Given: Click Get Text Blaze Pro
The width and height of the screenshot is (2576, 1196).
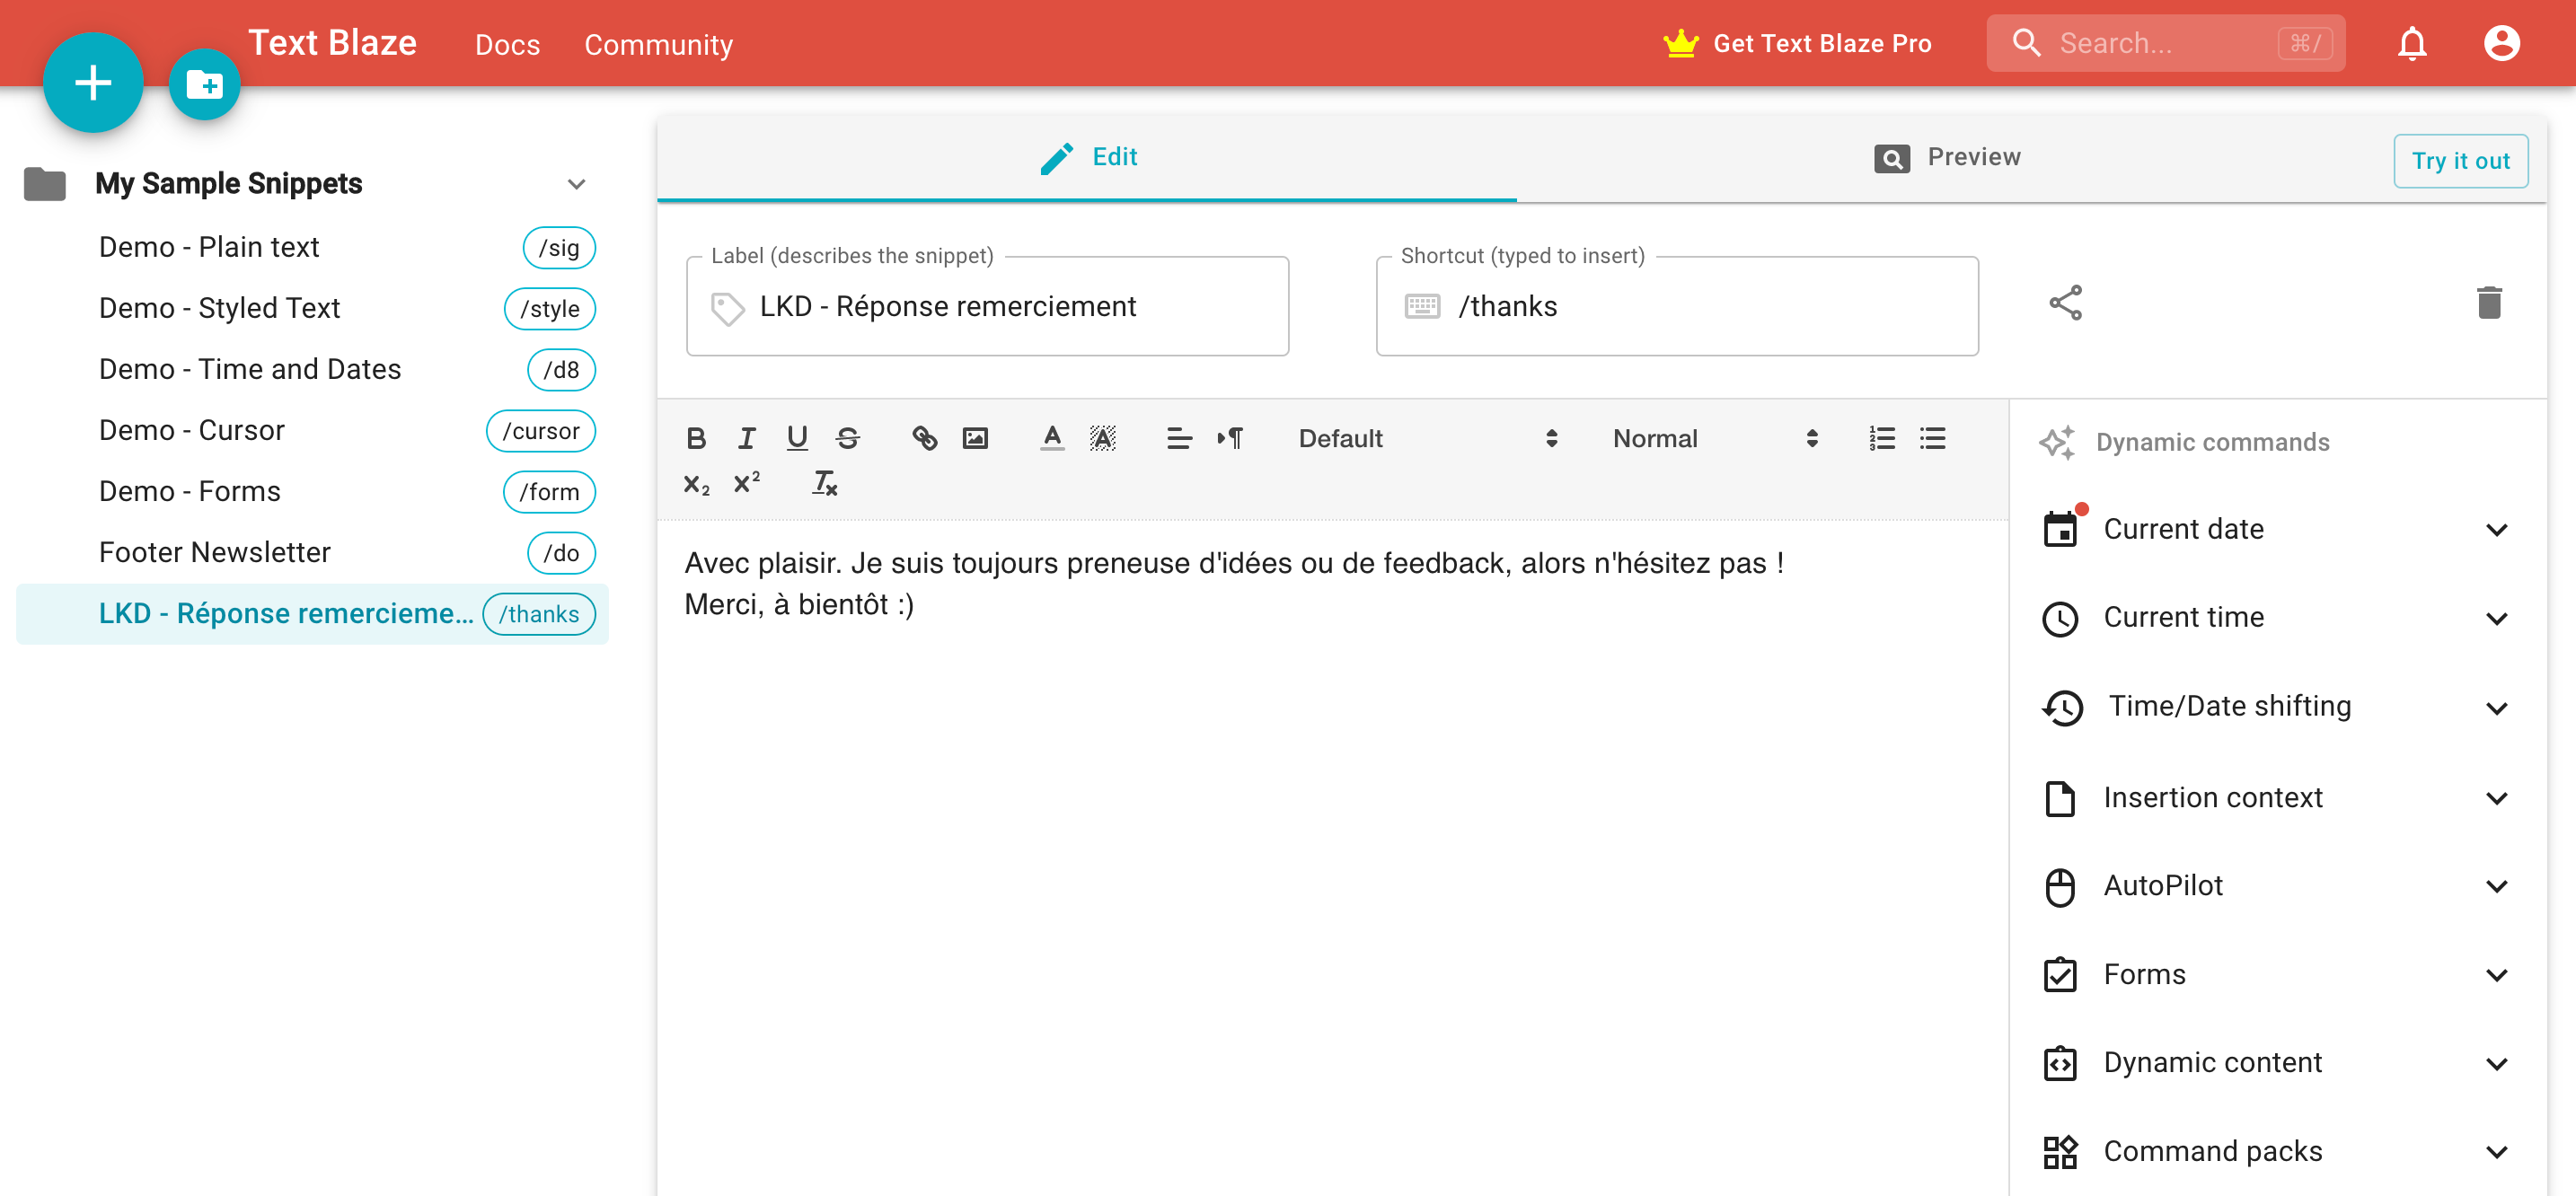Looking at the screenshot, I should tap(1797, 43).
